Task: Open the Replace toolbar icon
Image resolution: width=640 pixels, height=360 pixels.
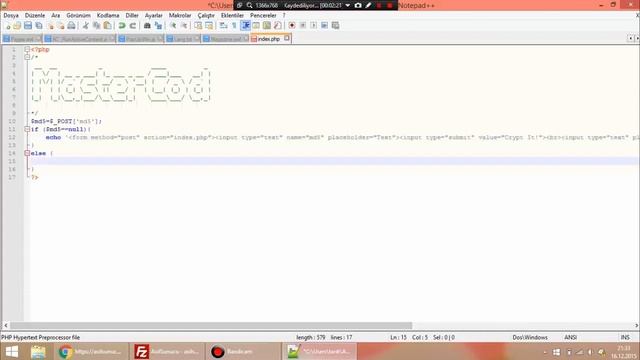Action: (x=158, y=26)
